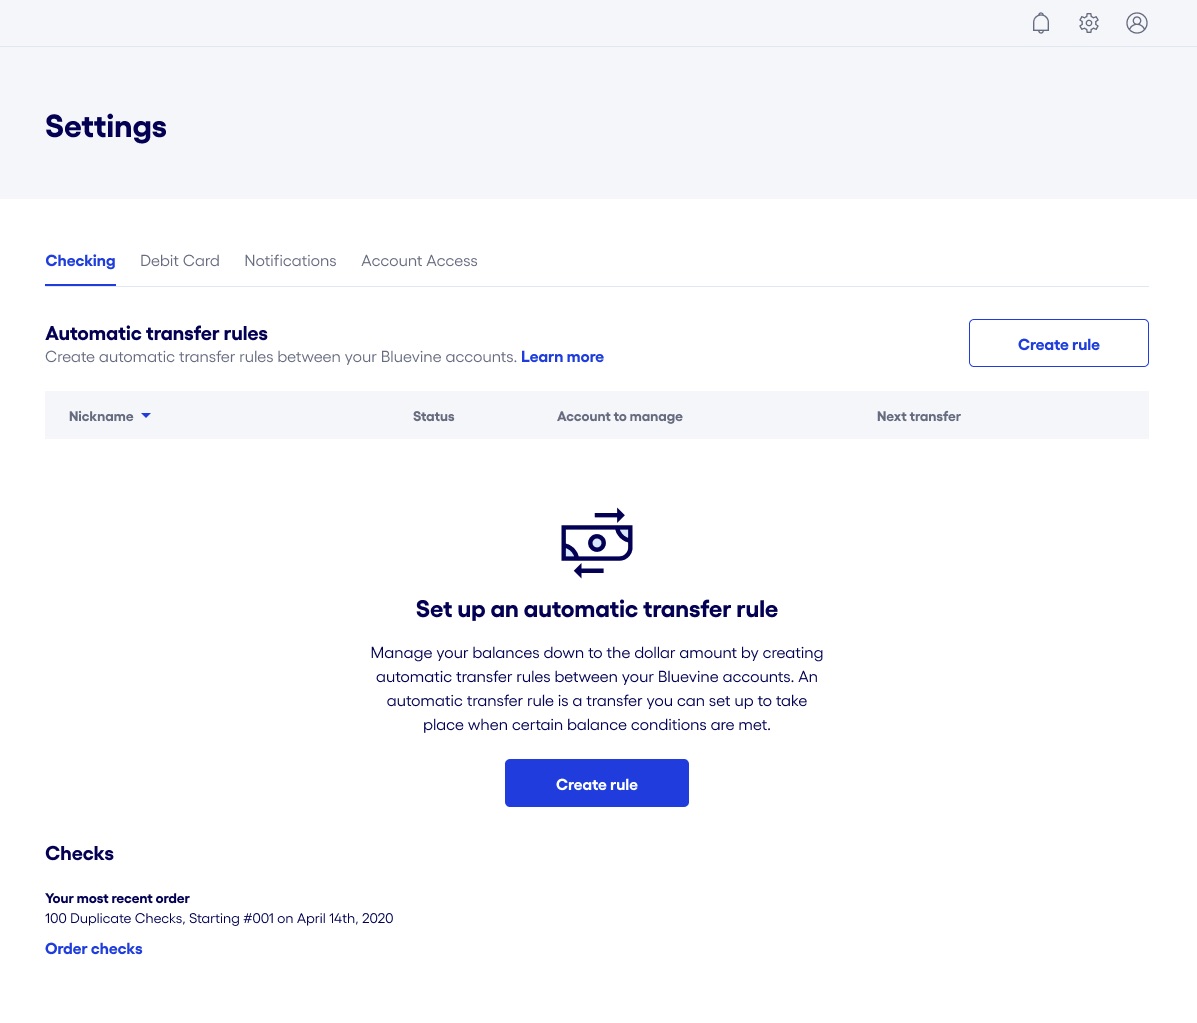Click the 100 Duplicate Checks order text
1197x1023 pixels.
pos(219,918)
